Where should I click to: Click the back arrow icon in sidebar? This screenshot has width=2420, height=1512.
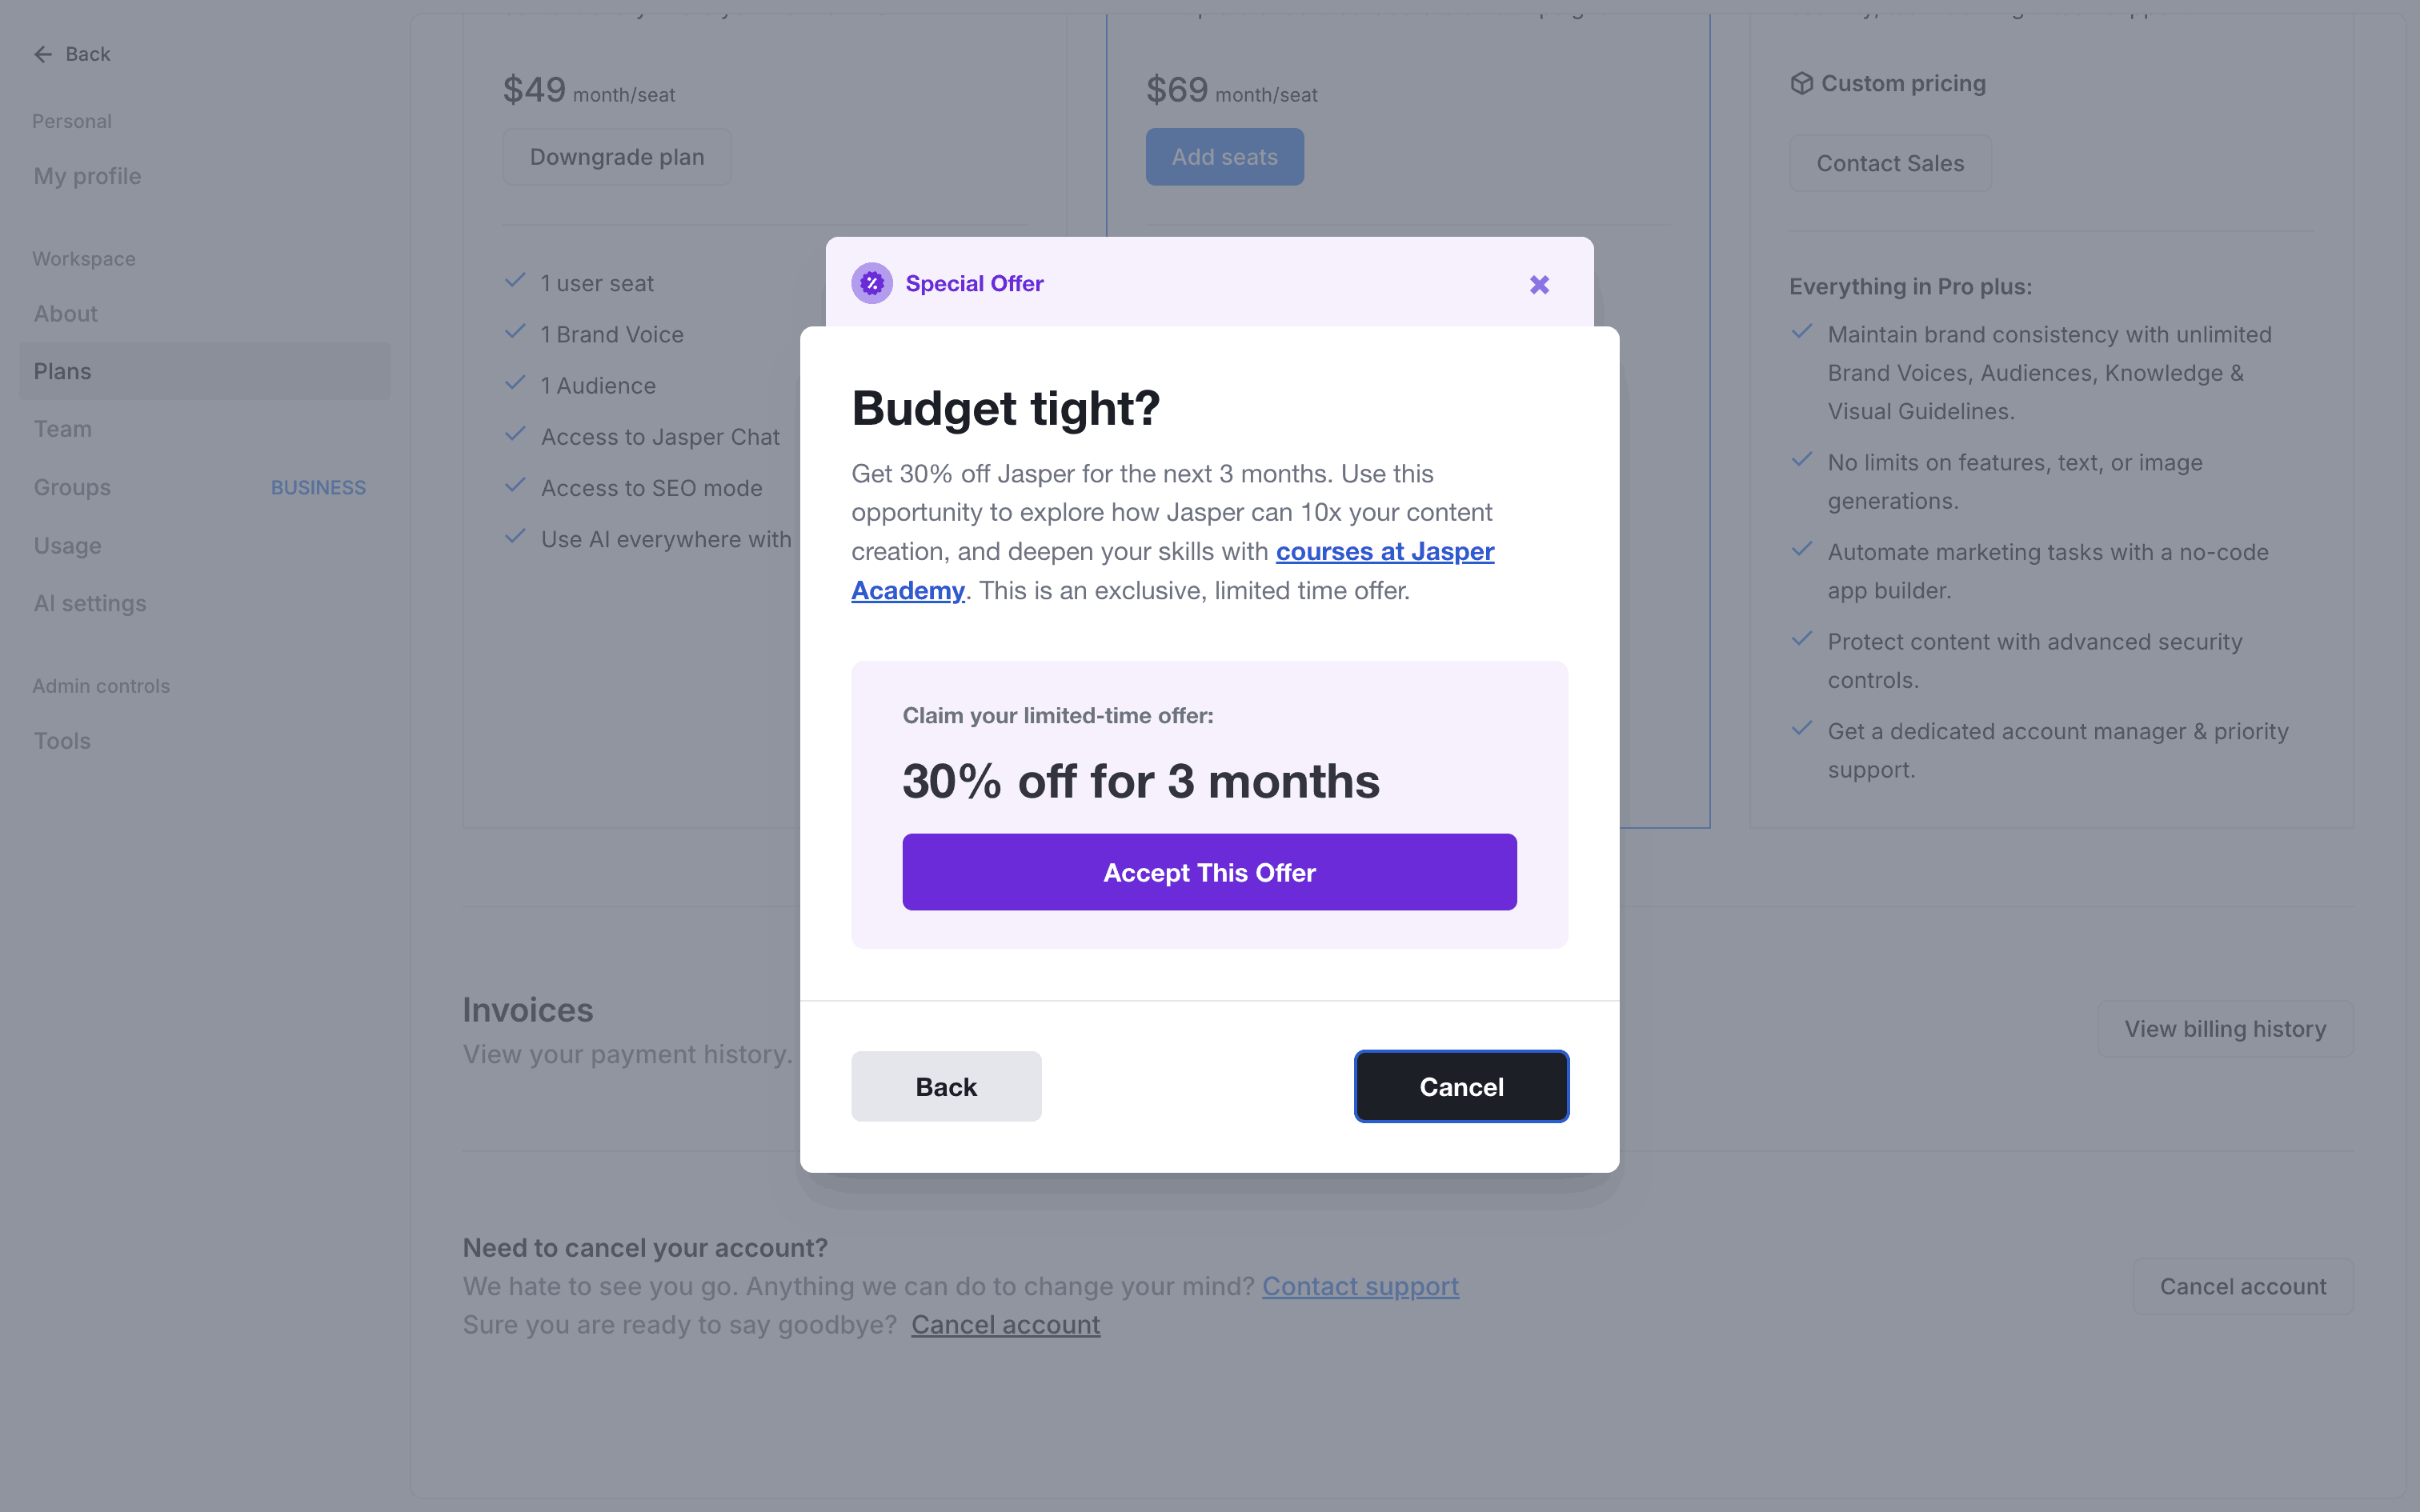(43, 55)
